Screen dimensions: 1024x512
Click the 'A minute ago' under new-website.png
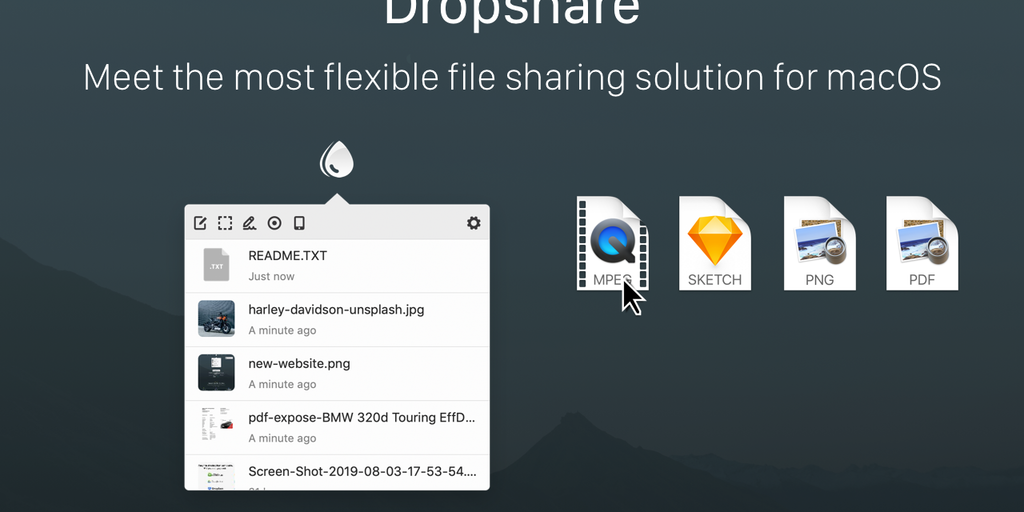[x=282, y=385]
